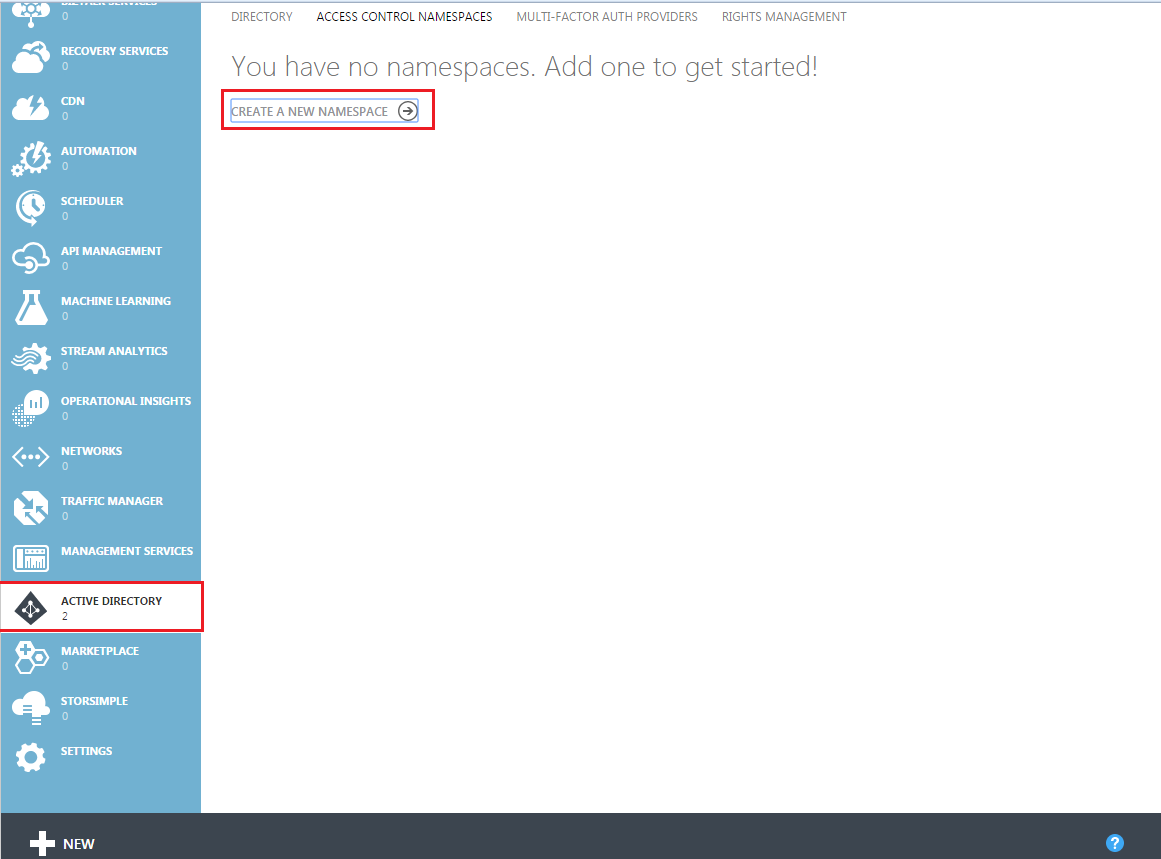
Task: Switch to the Directory tab
Action: tap(261, 16)
